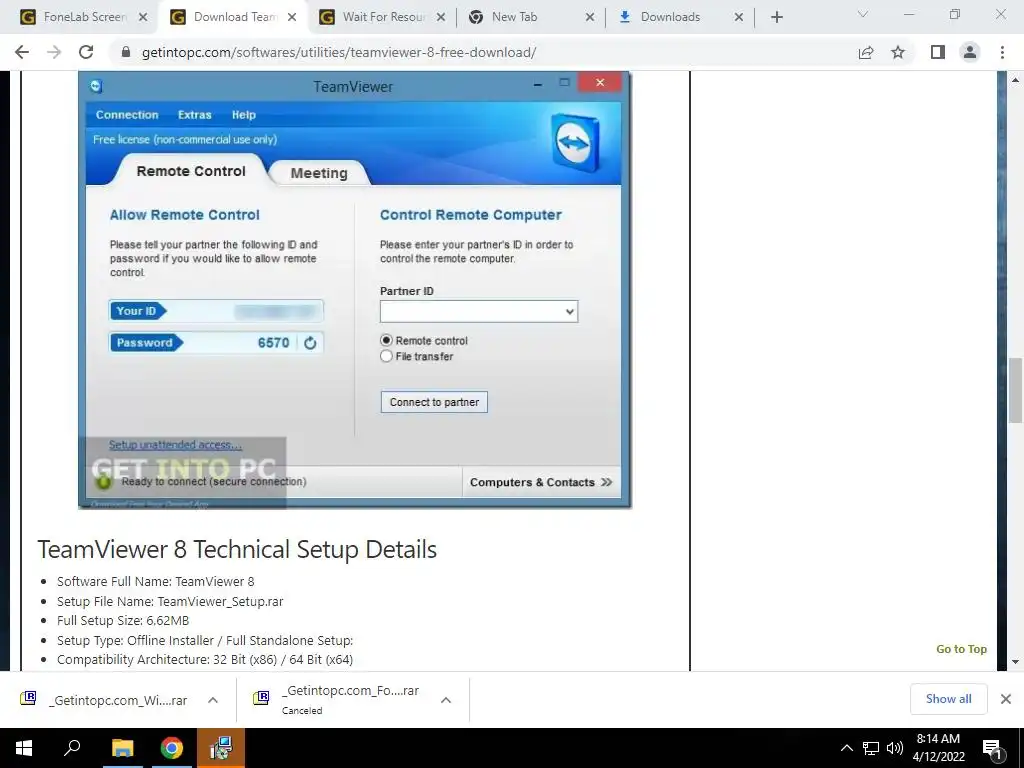This screenshot has width=1024, height=768.
Task: Open the browser side panel
Action: click(938, 52)
